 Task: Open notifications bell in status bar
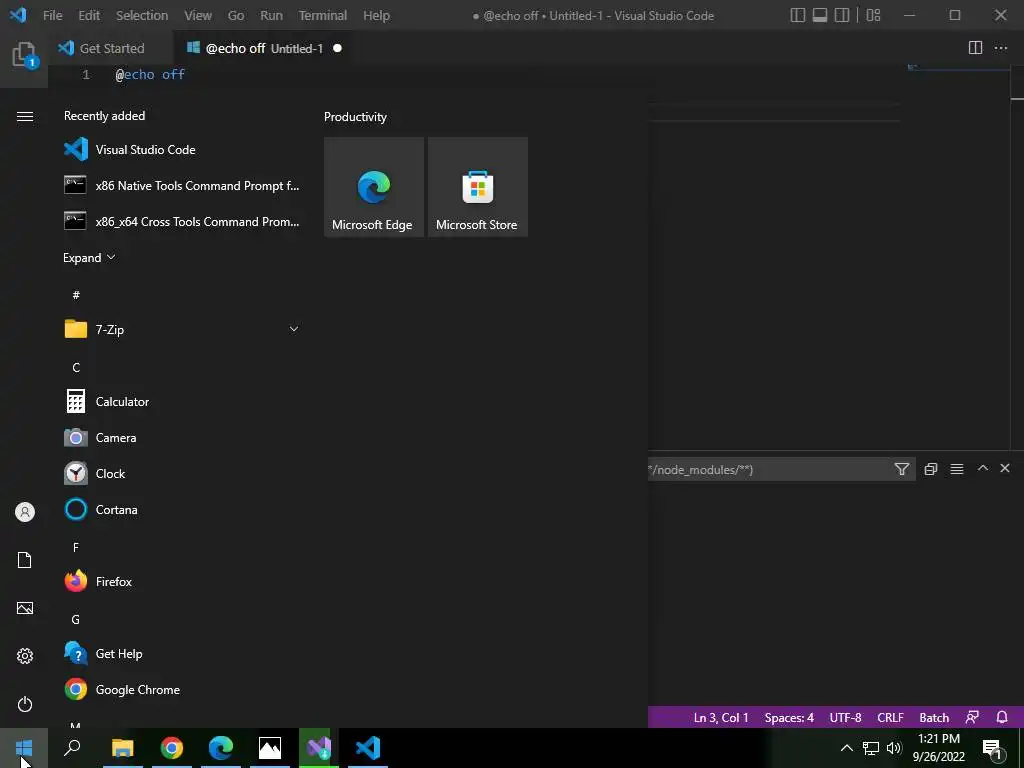[1002, 718]
